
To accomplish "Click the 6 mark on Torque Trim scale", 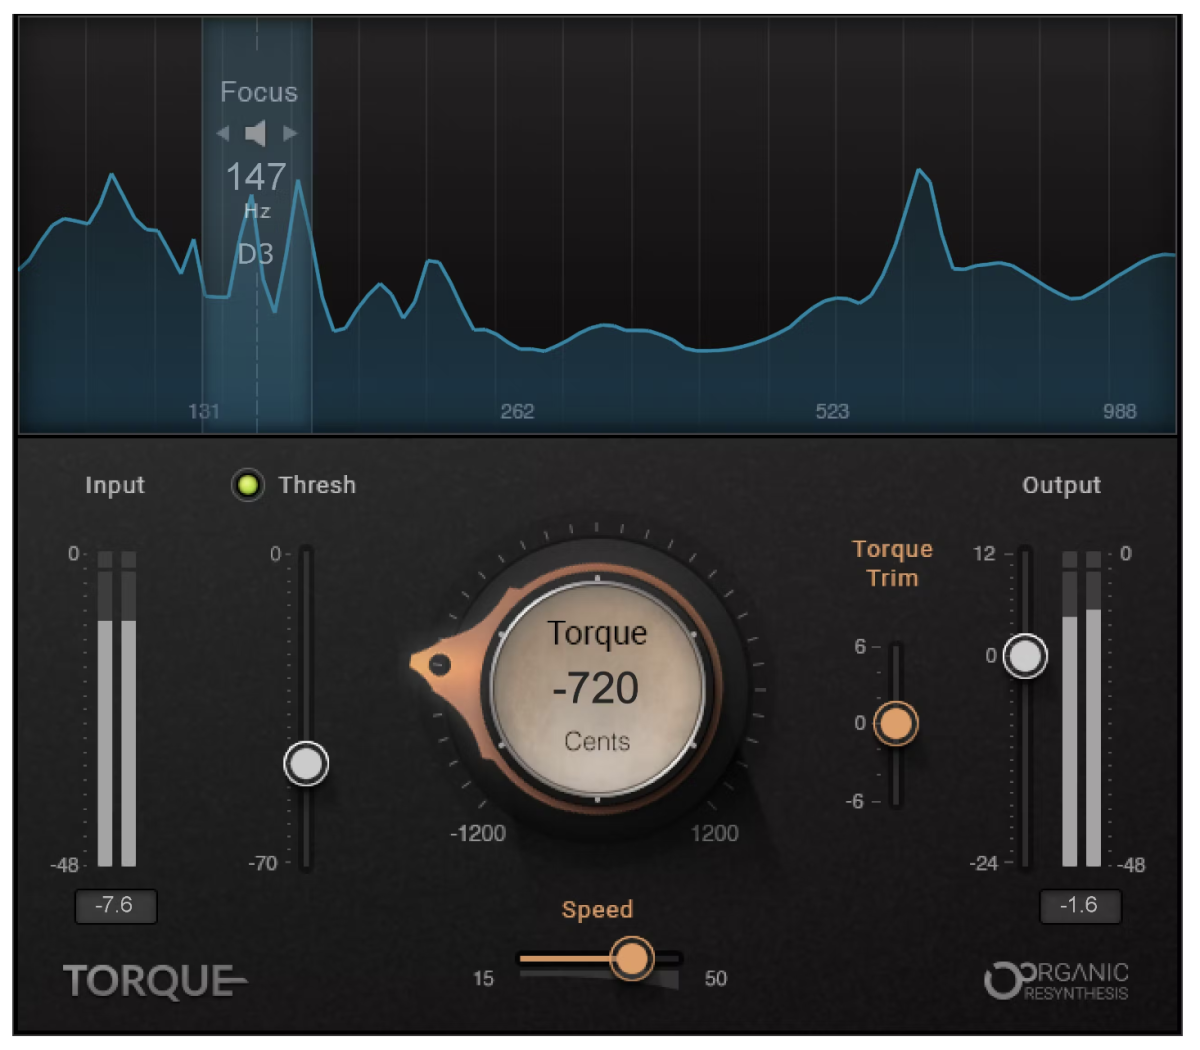I will click(x=860, y=647).
